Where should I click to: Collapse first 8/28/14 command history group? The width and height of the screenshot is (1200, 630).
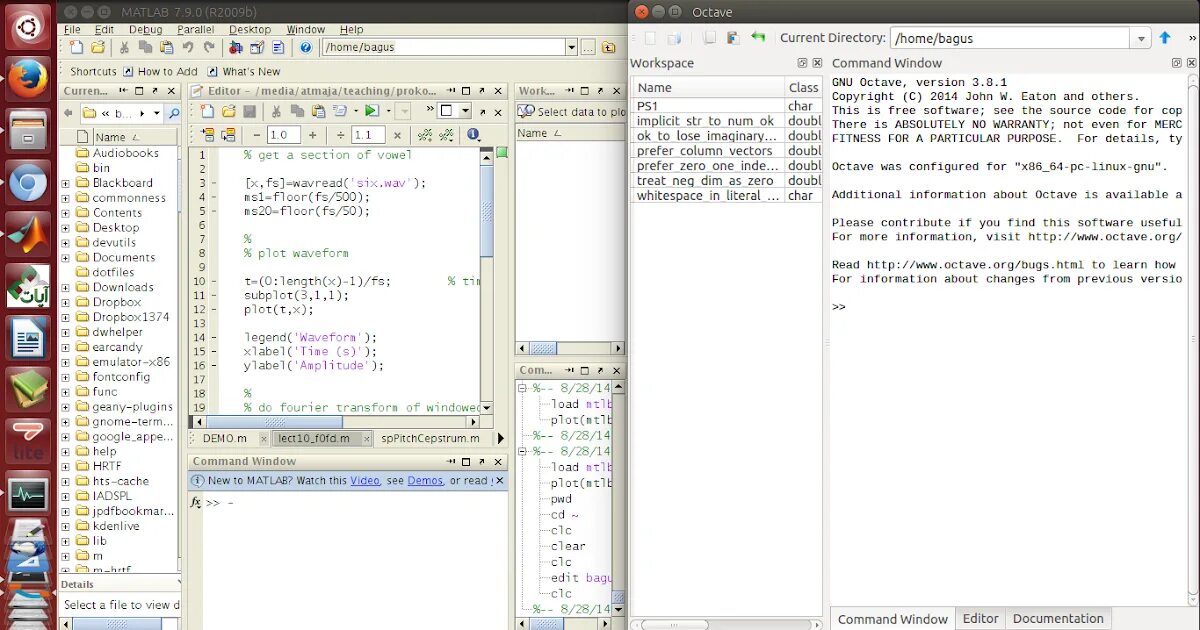(x=523, y=388)
